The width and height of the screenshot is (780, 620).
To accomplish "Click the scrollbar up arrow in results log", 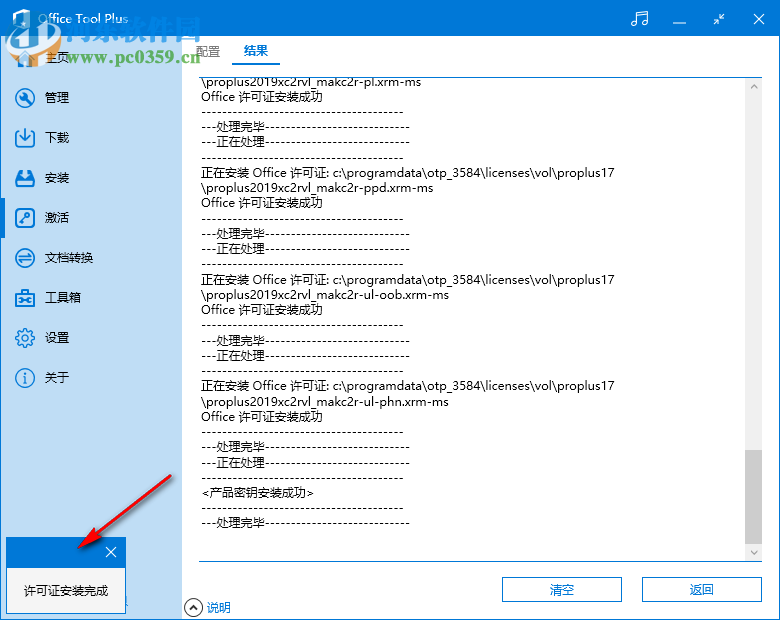I will pos(754,87).
